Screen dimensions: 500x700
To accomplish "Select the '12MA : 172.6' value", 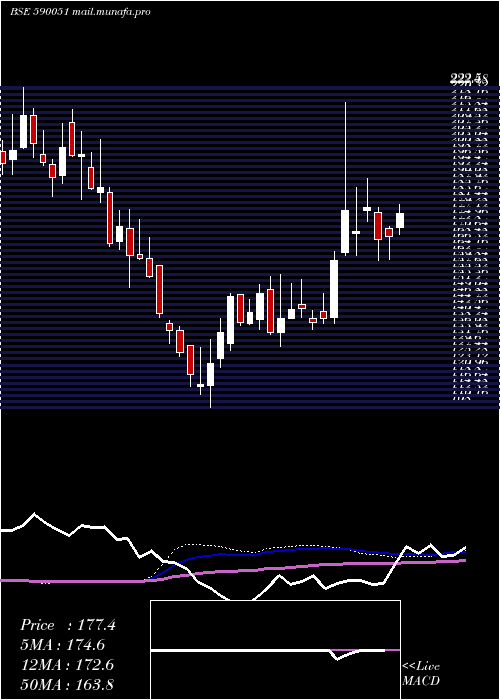I will coord(67,665).
